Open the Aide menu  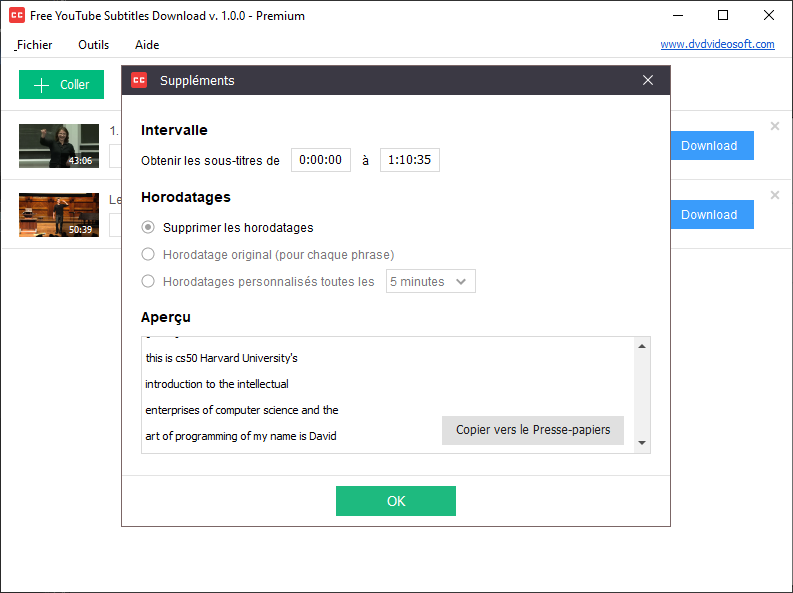147,45
